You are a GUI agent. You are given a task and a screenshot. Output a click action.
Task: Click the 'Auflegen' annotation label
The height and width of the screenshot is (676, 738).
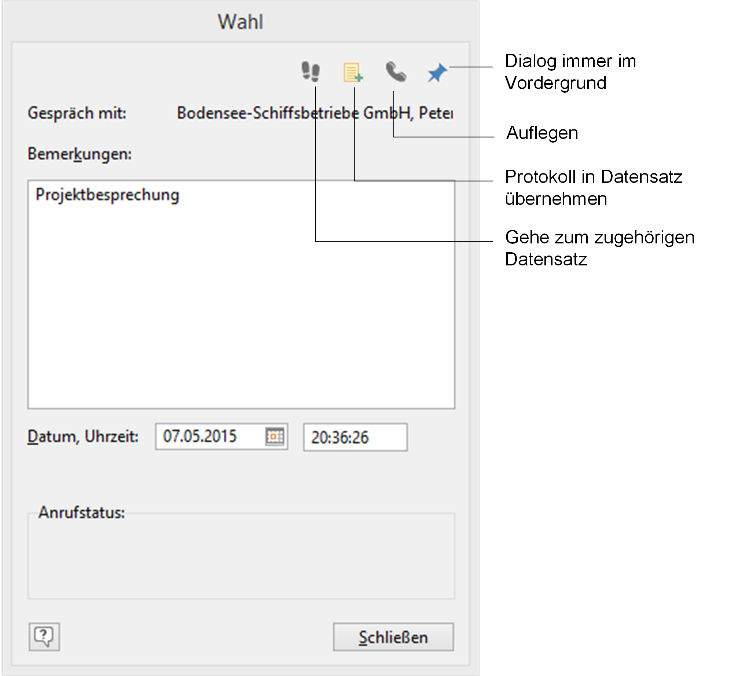(x=542, y=132)
